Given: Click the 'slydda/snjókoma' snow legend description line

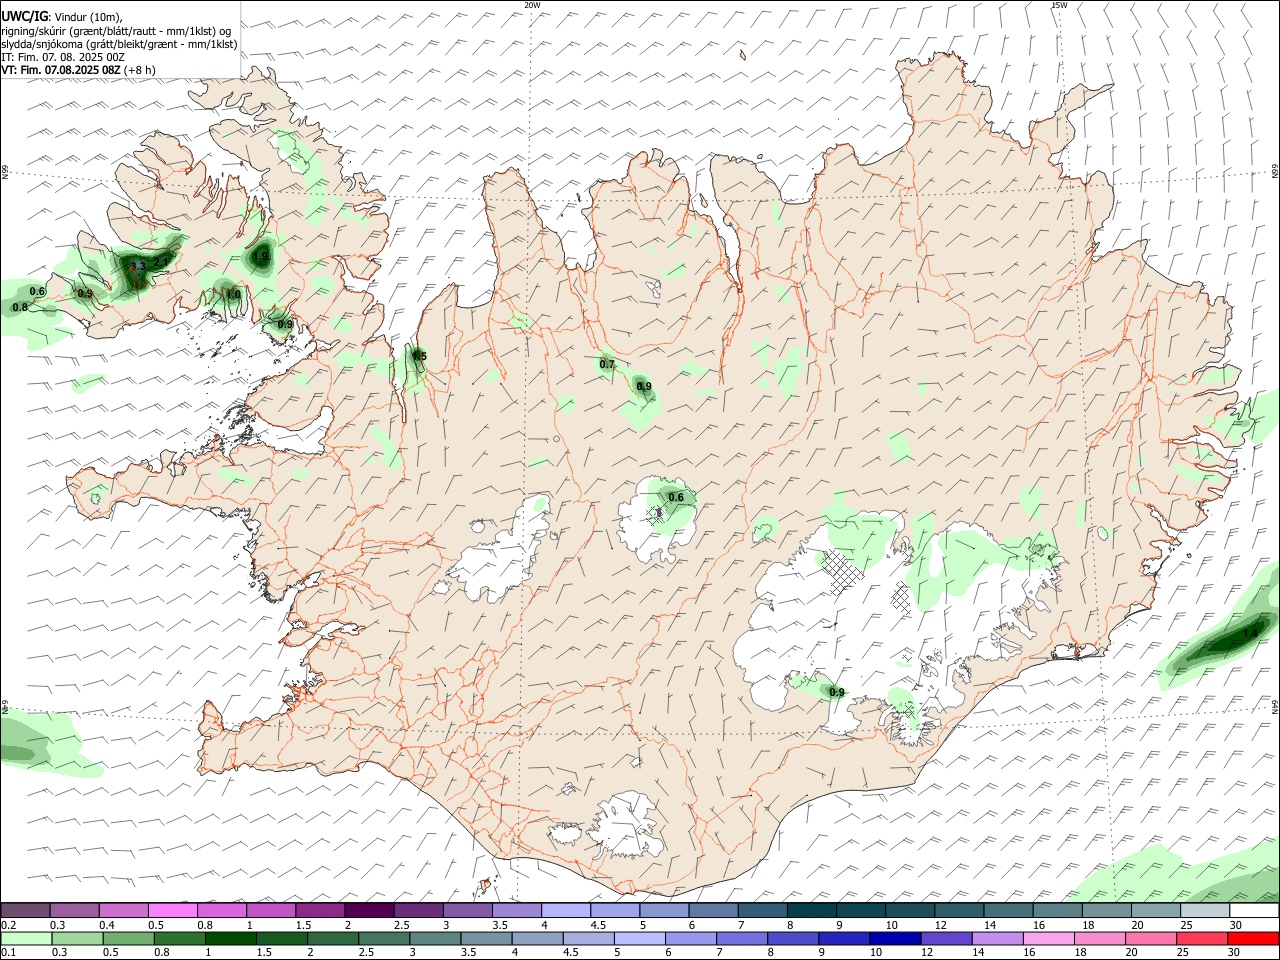Looking at the screenshot, I should point(119,44).
